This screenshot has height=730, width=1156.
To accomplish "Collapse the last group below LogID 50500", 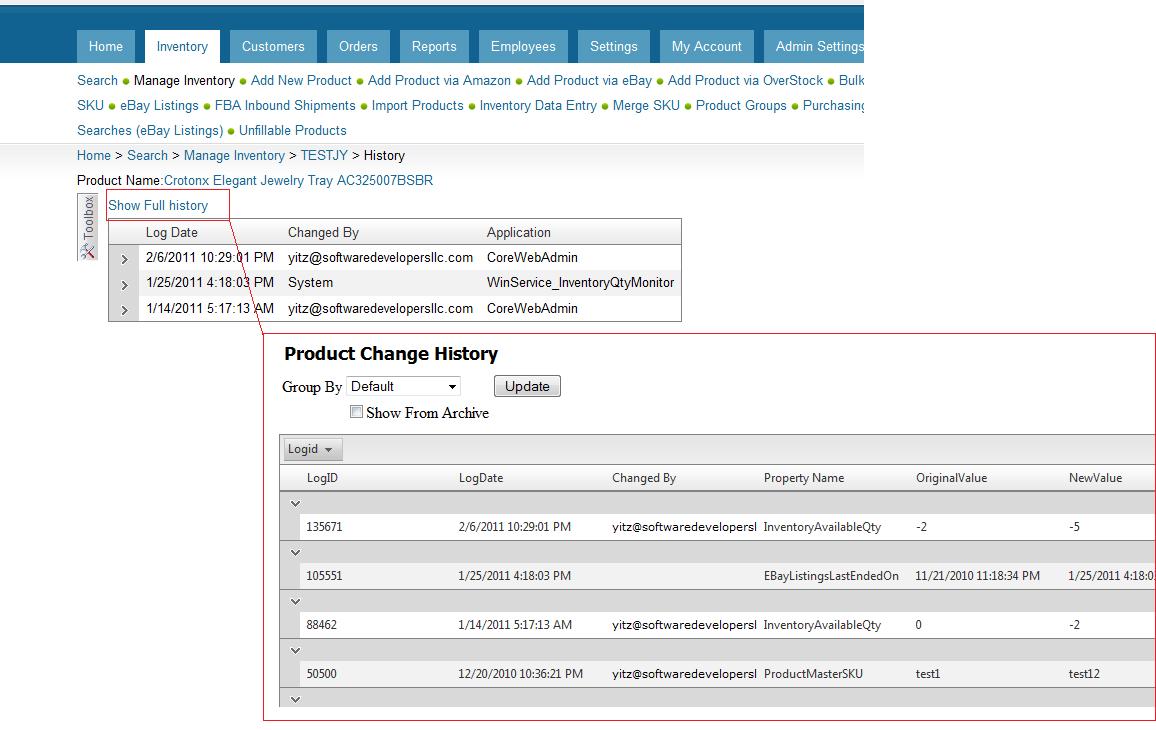I will click(x=296, y=699).
